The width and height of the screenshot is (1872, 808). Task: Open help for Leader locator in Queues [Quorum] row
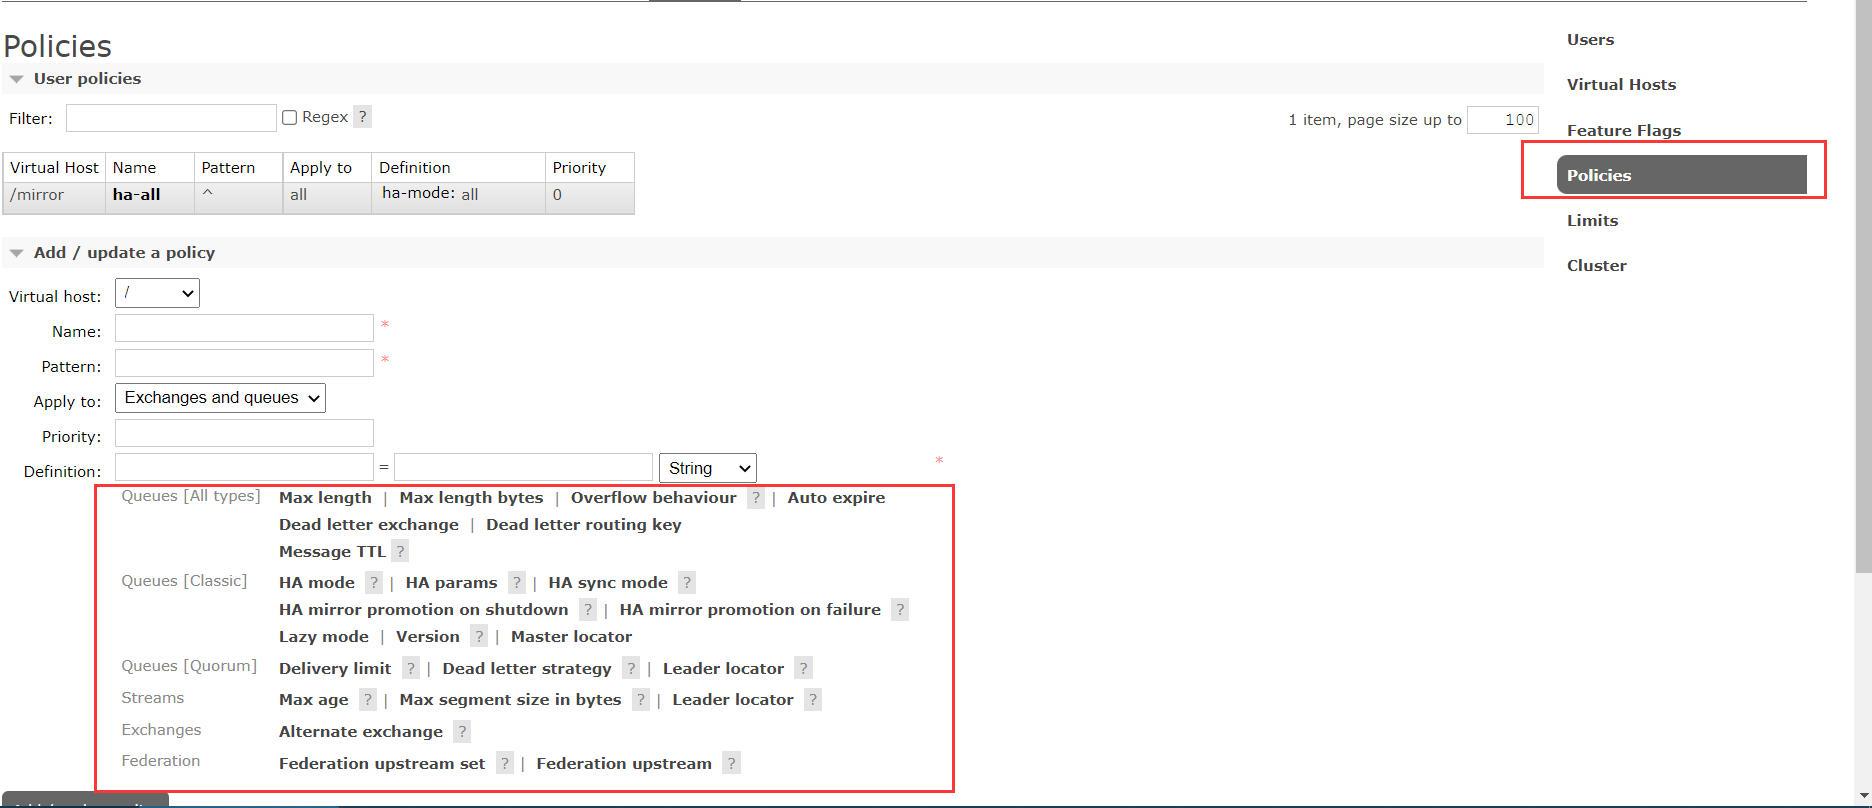click(804, 669)
